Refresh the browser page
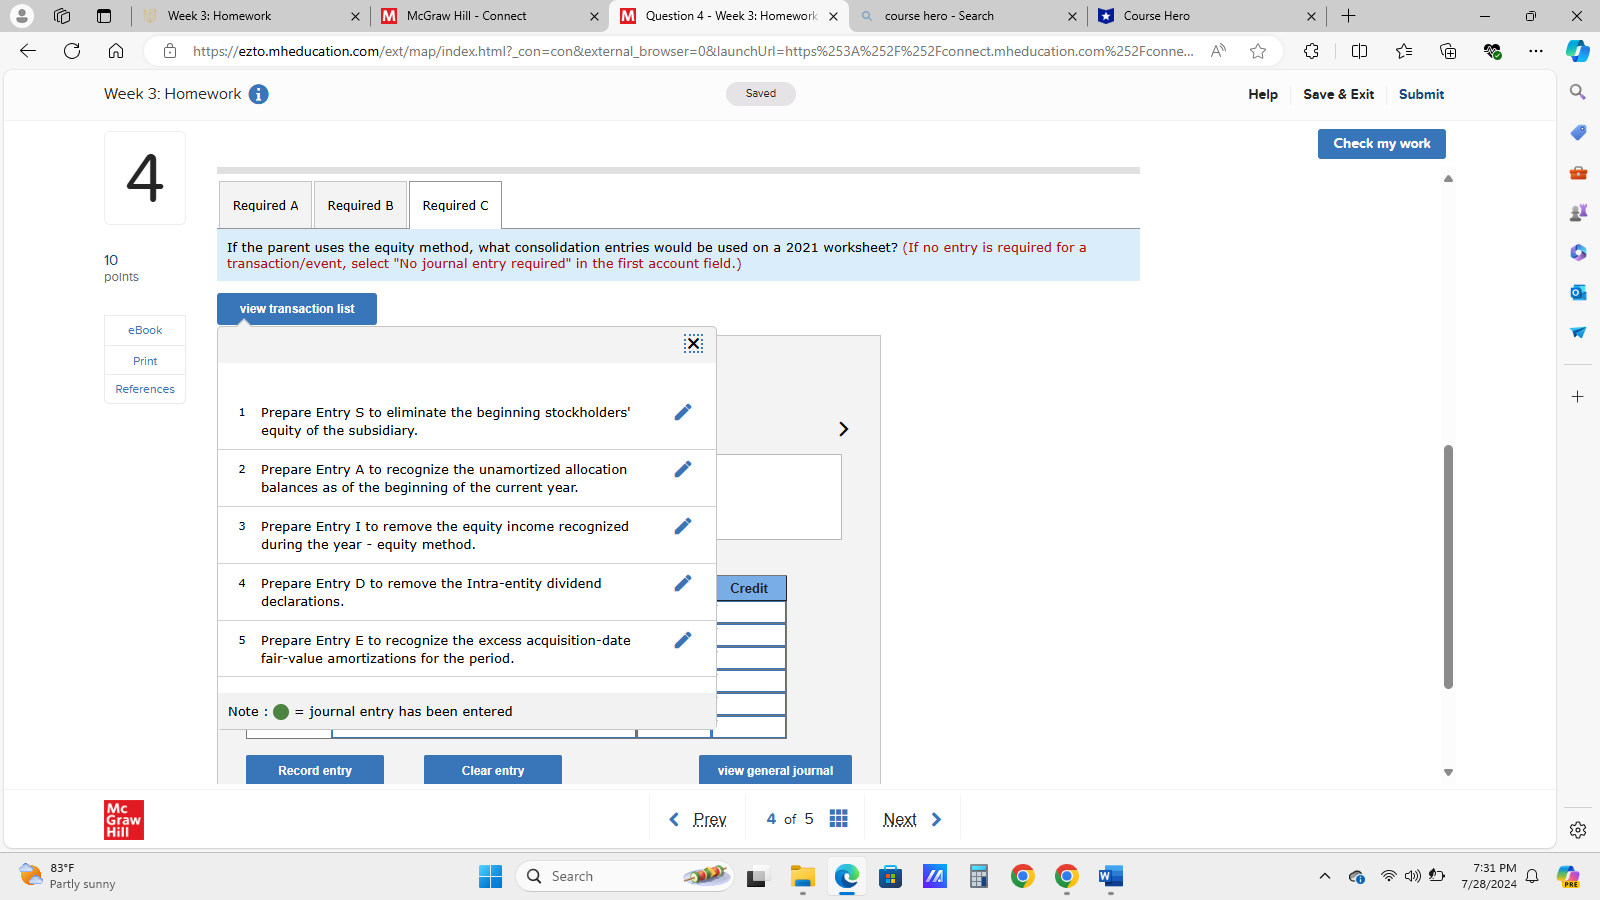 72,51
